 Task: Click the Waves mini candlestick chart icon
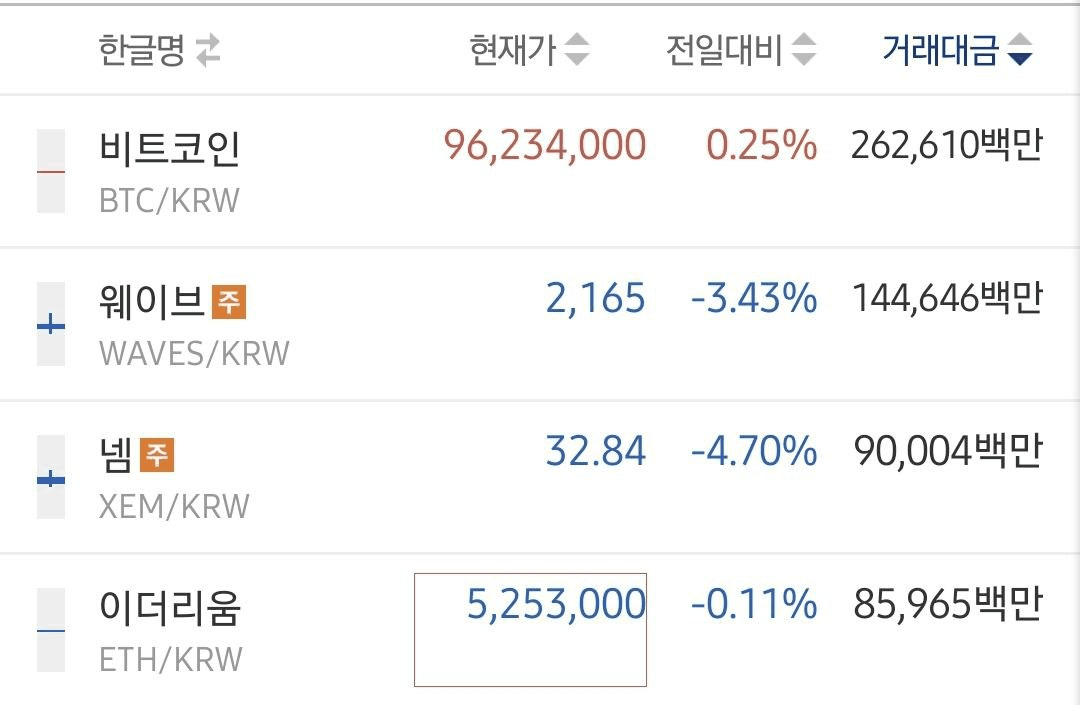click(51, 324)
